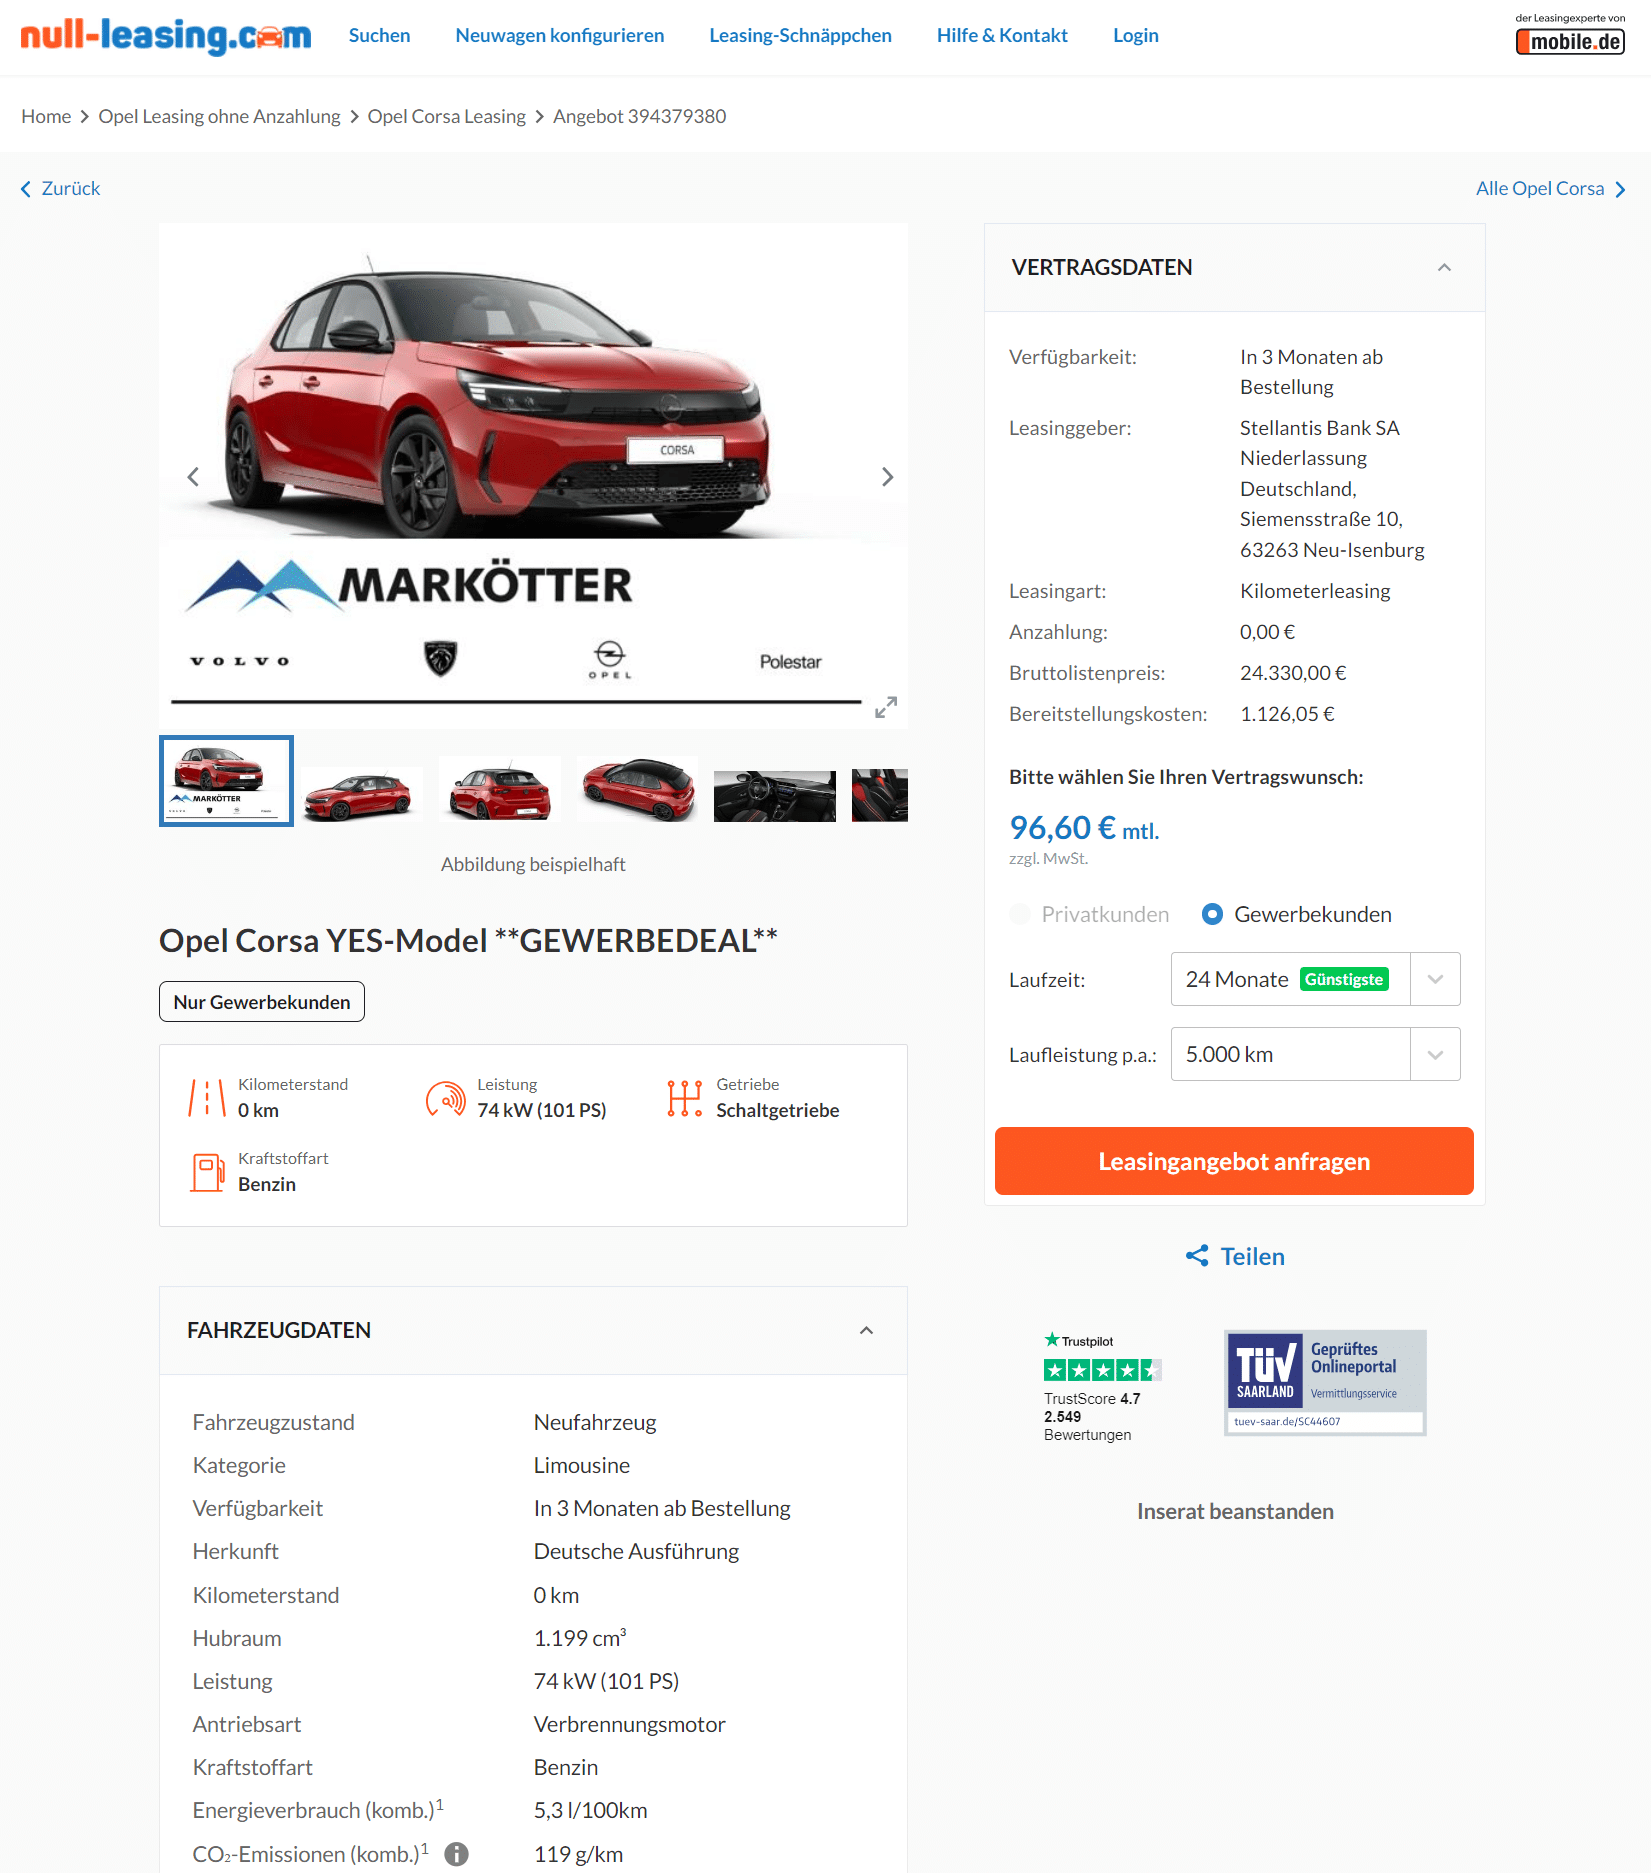Viewport: 1651px width, 1873px height.
Task: Show next car image with right arrow
Action: (x=887, y=477)
